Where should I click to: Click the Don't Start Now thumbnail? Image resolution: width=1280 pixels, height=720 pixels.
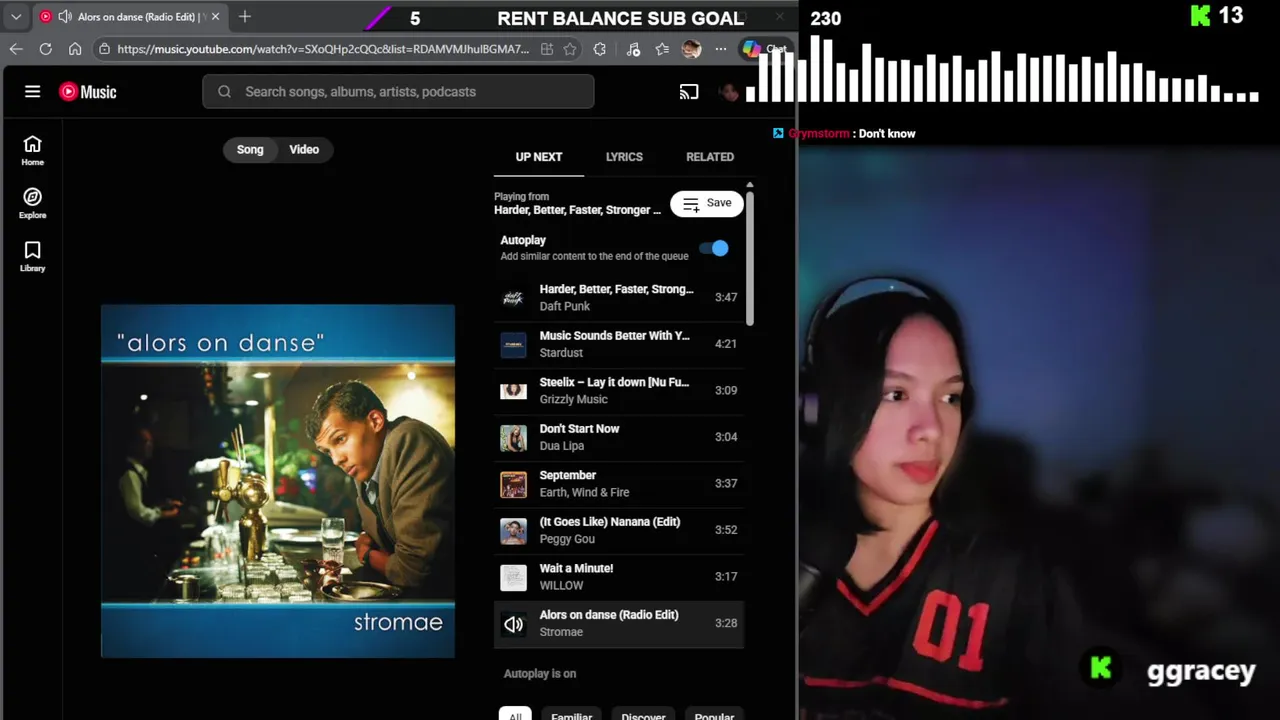click(x=513, y=438)
